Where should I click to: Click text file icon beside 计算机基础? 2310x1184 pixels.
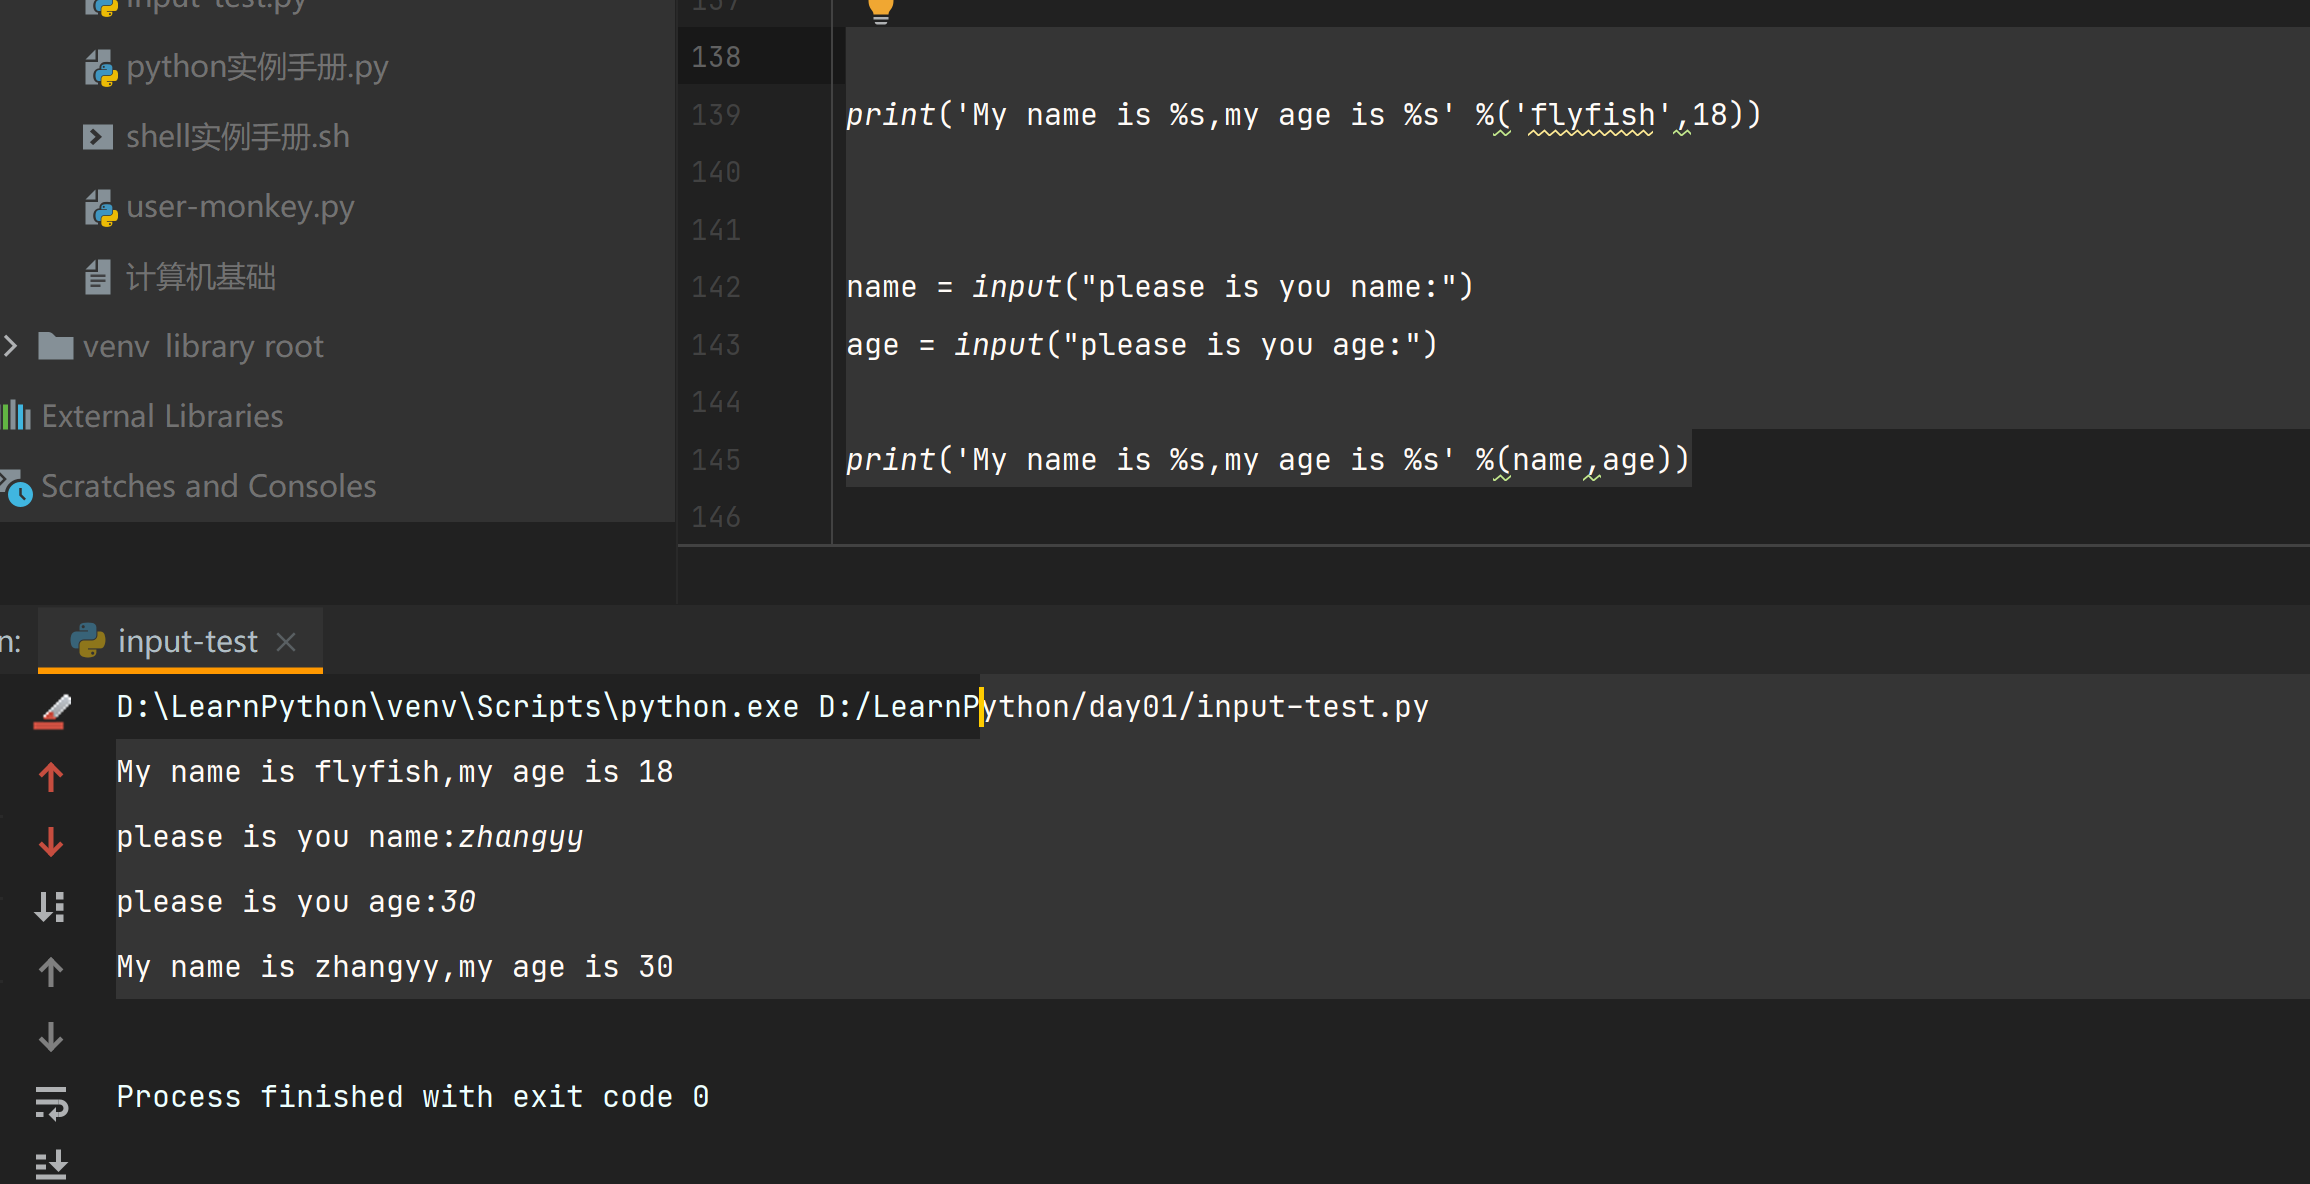[97, 277]
